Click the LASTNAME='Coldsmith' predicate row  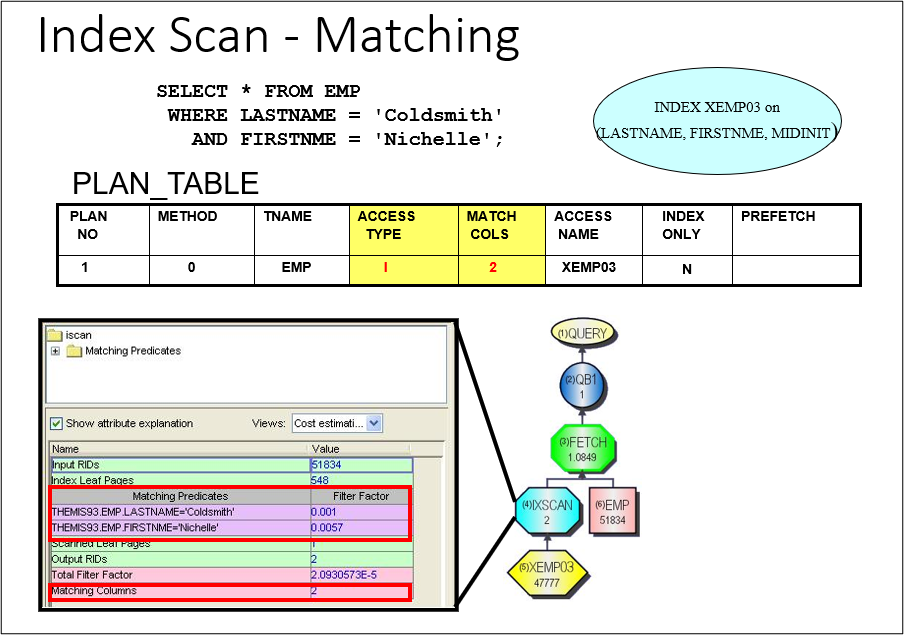coord(179,511)
